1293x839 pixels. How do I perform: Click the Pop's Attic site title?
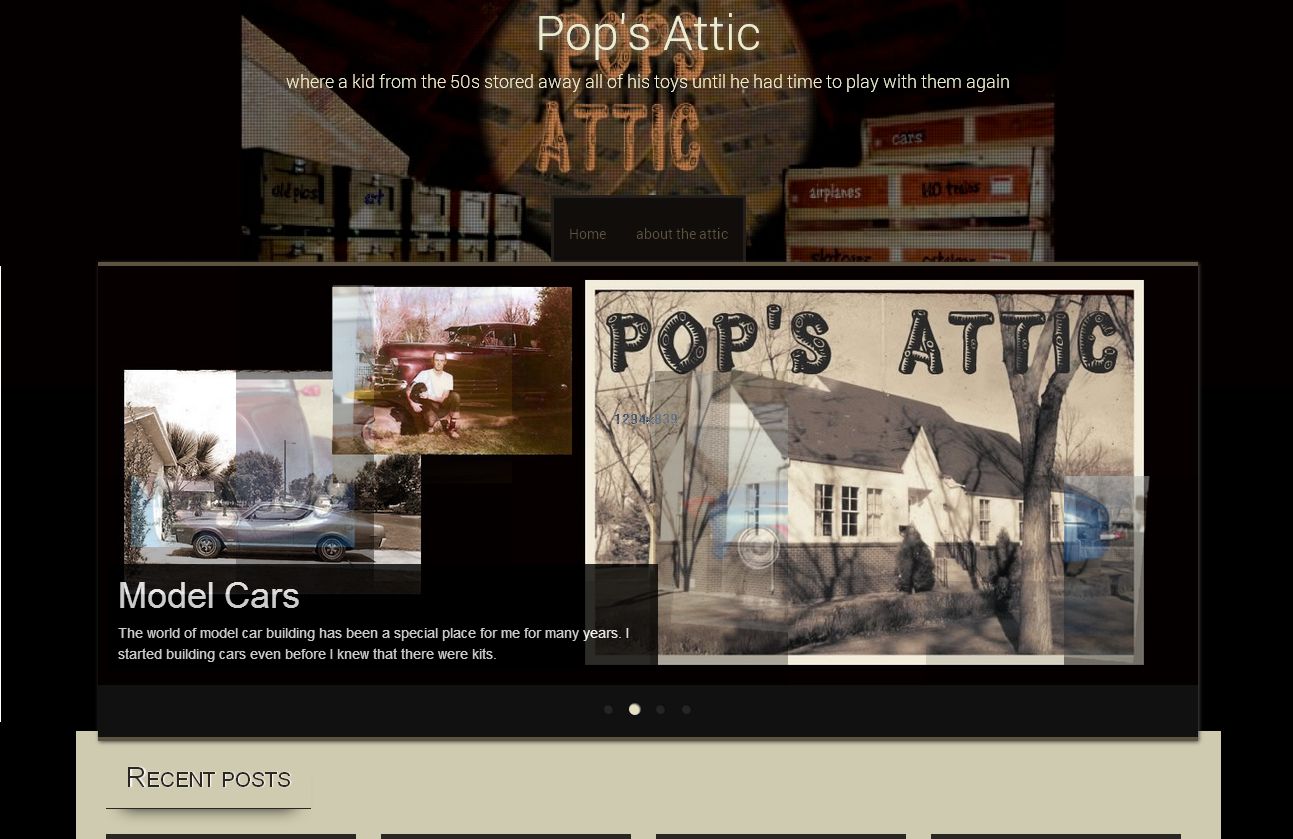pos(647,34)
